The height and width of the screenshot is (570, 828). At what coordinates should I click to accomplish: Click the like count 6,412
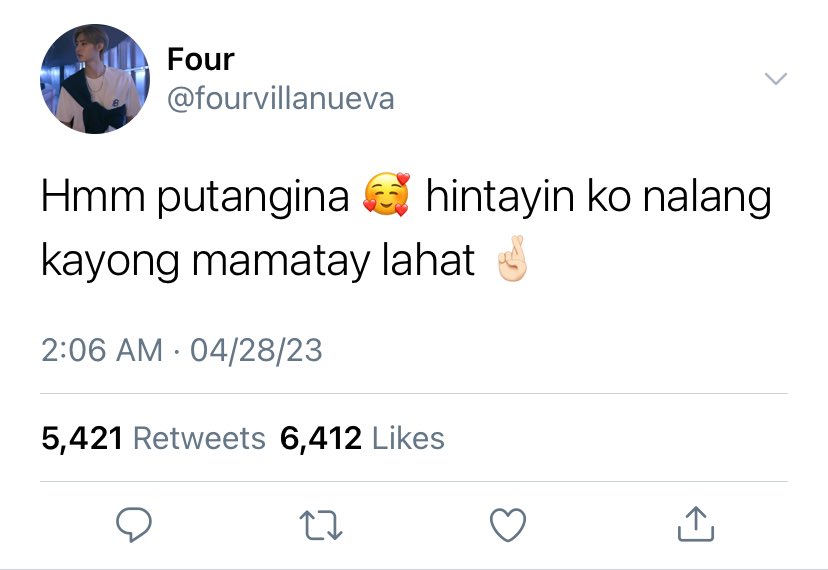pyautogui.click(x=321, y=439)
